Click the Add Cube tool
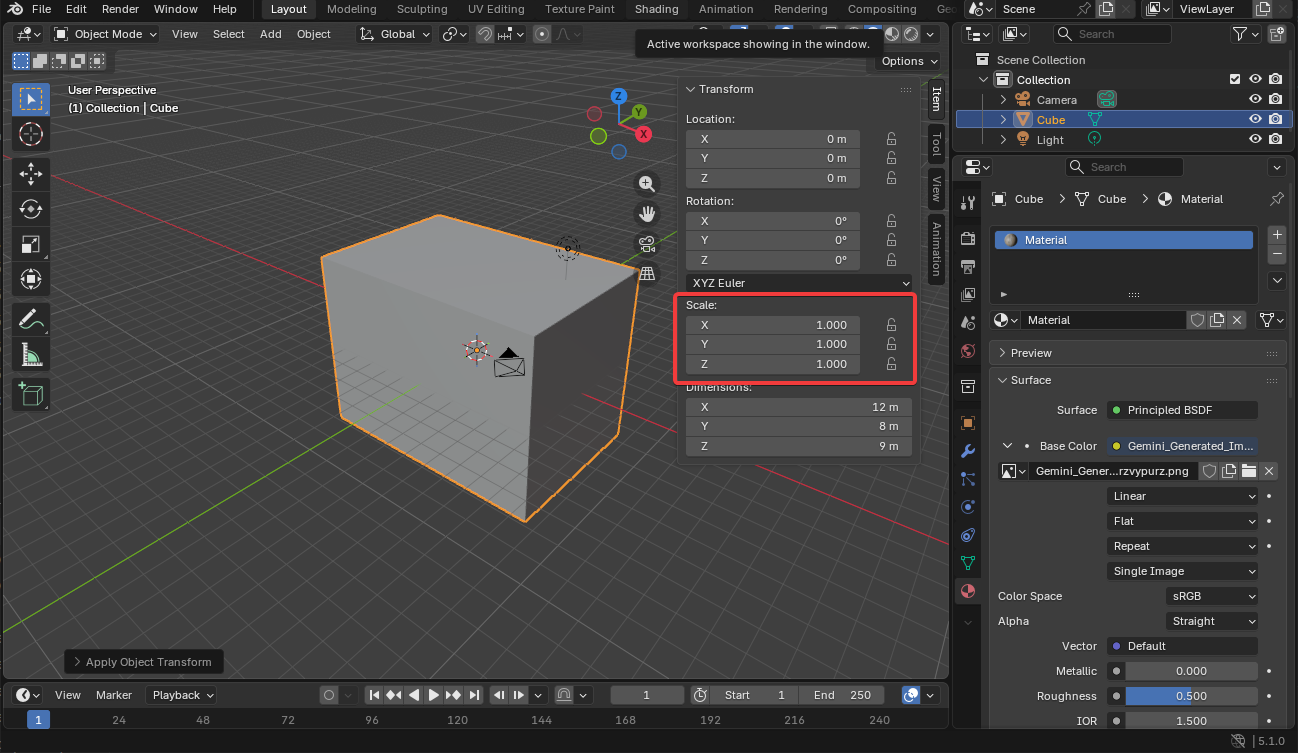 (x=31, y=395)
